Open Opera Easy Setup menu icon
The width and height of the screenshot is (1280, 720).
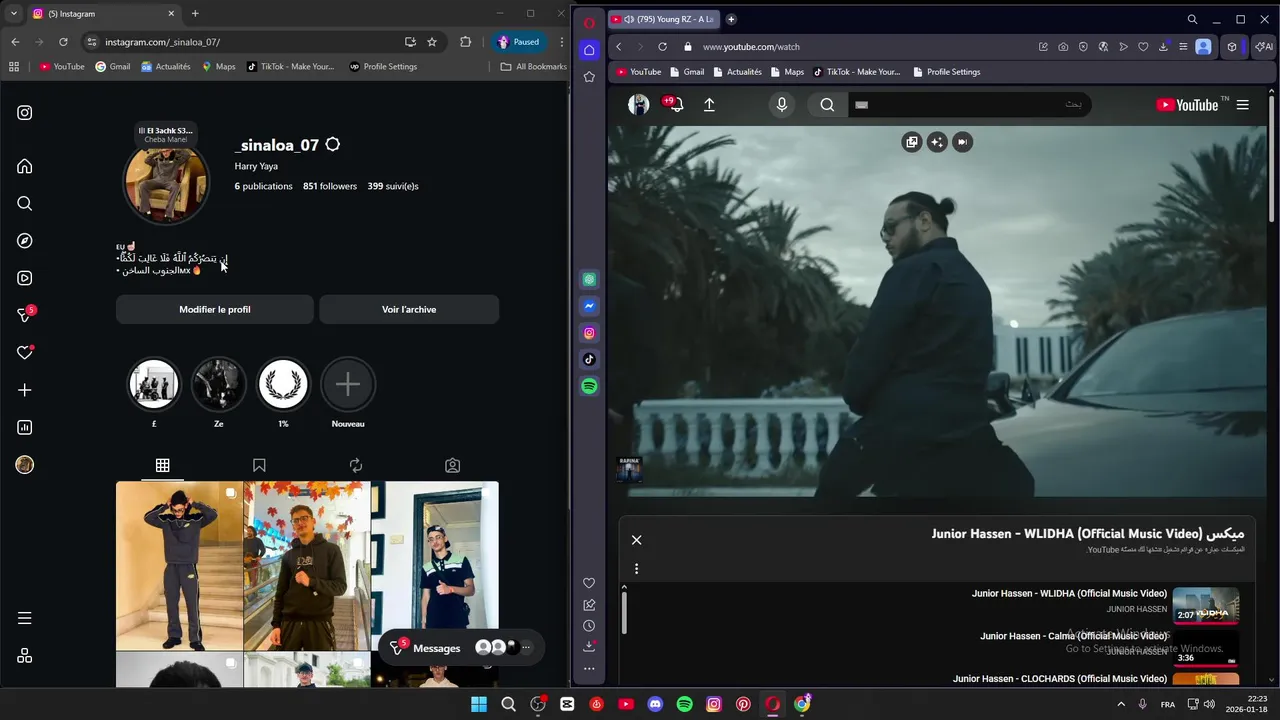click(x=1183, y=47)
